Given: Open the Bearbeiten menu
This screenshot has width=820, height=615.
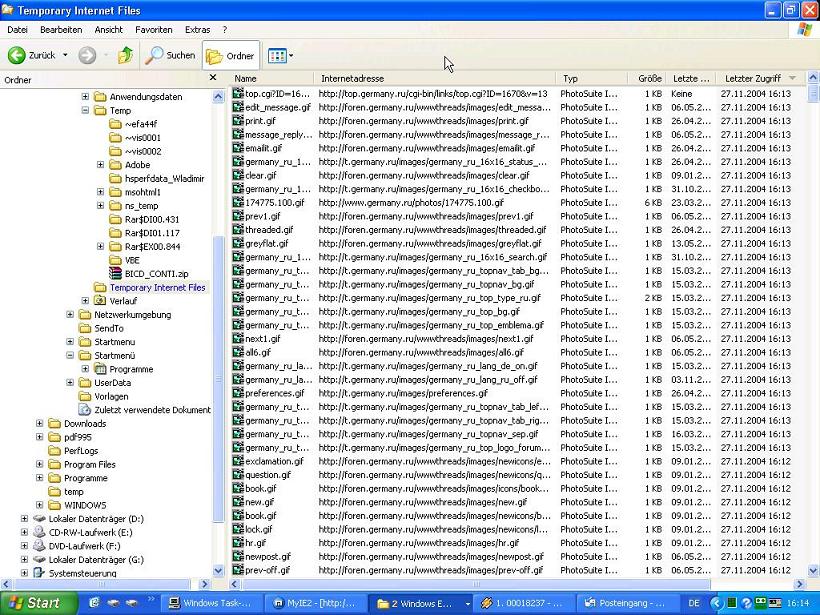Looking at the screenshot, I should click(61, 30).
